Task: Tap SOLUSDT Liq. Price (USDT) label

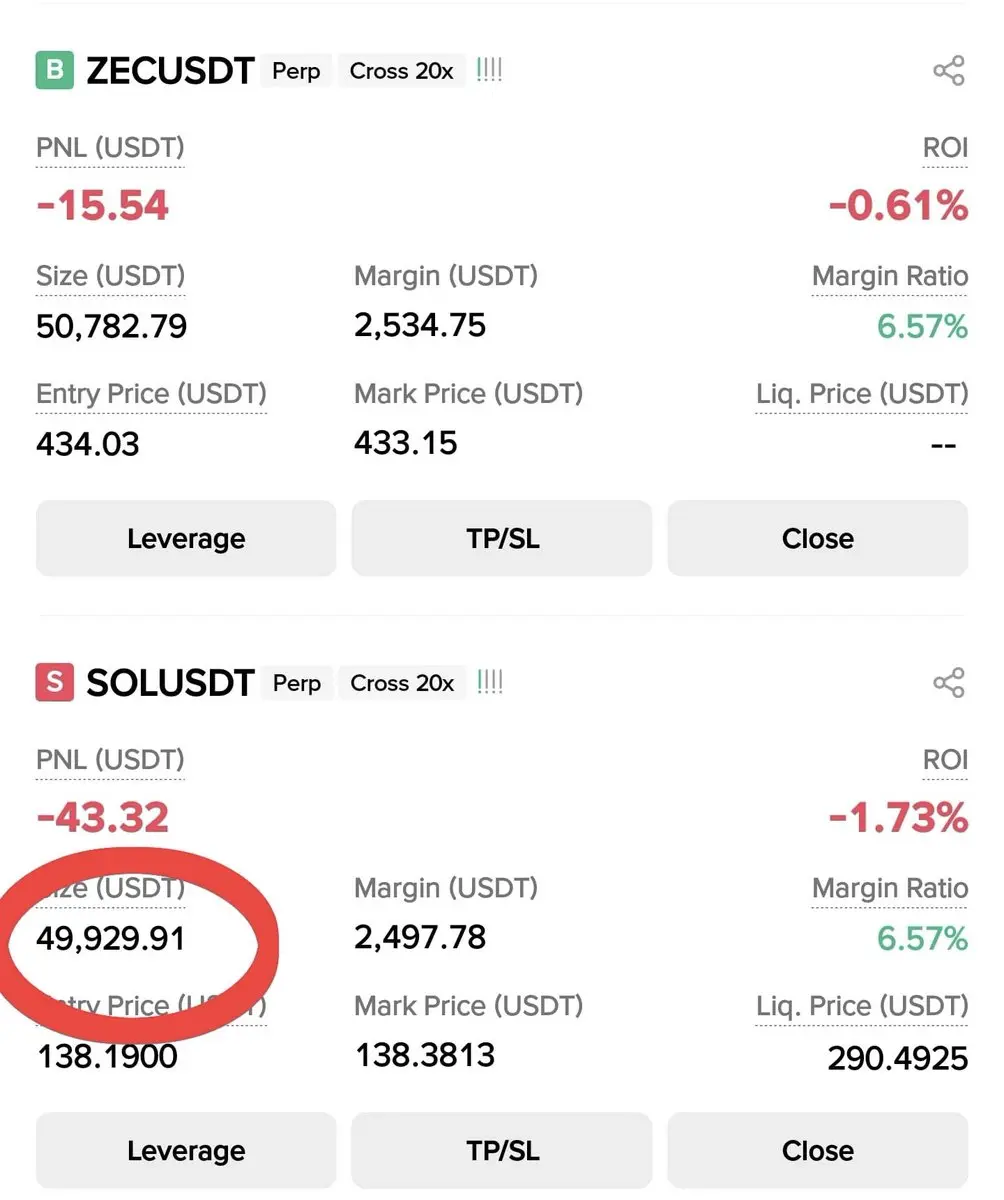Action: [862, 1006]
